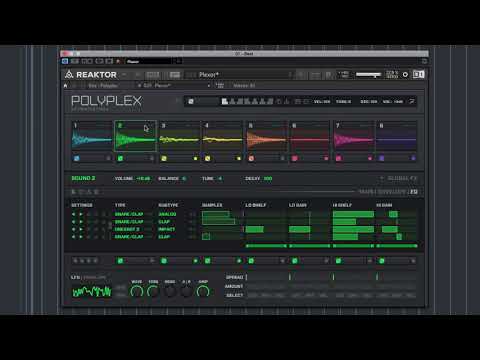Click the orange dice button under sound 5
This screenshot has height=360, width=480.
[x=251, y=158]
